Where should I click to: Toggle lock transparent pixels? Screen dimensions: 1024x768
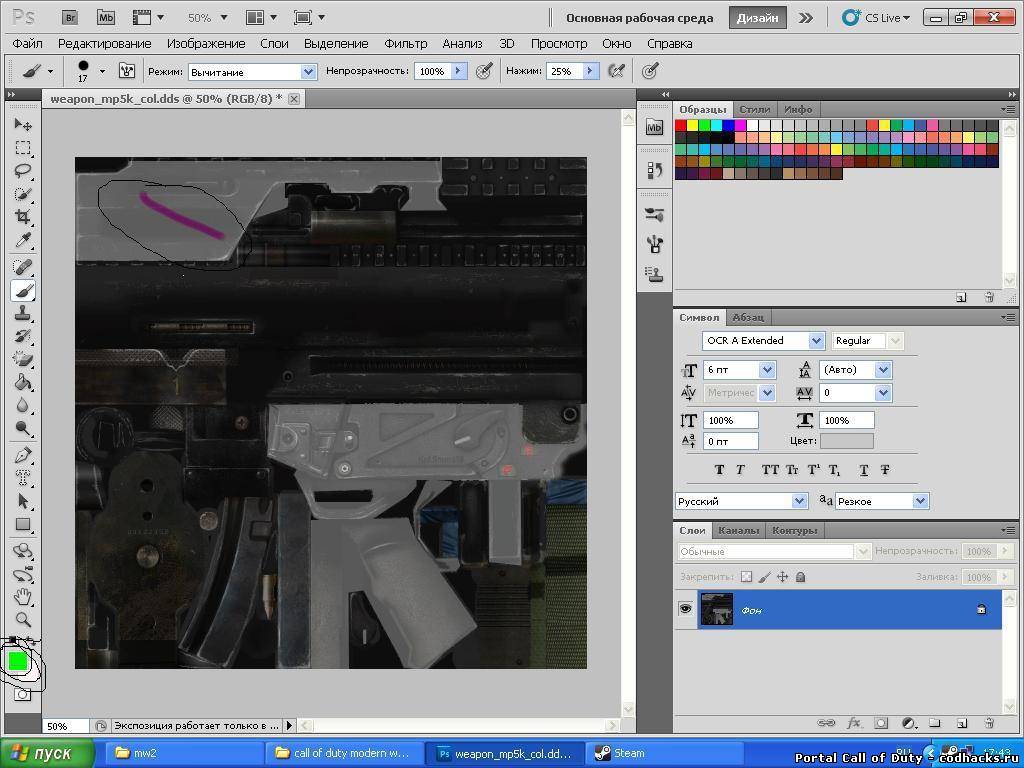[746, 577]
